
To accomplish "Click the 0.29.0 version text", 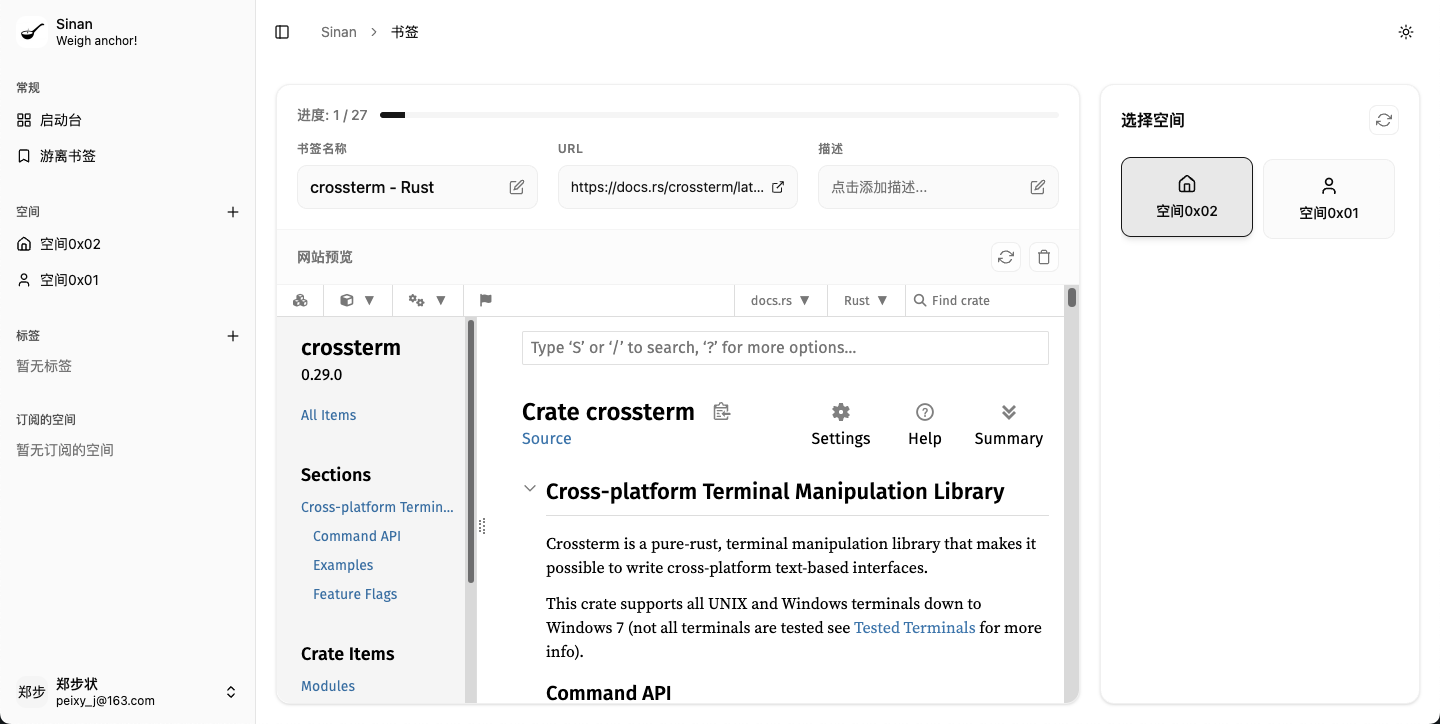I will (x=322, y=375).
